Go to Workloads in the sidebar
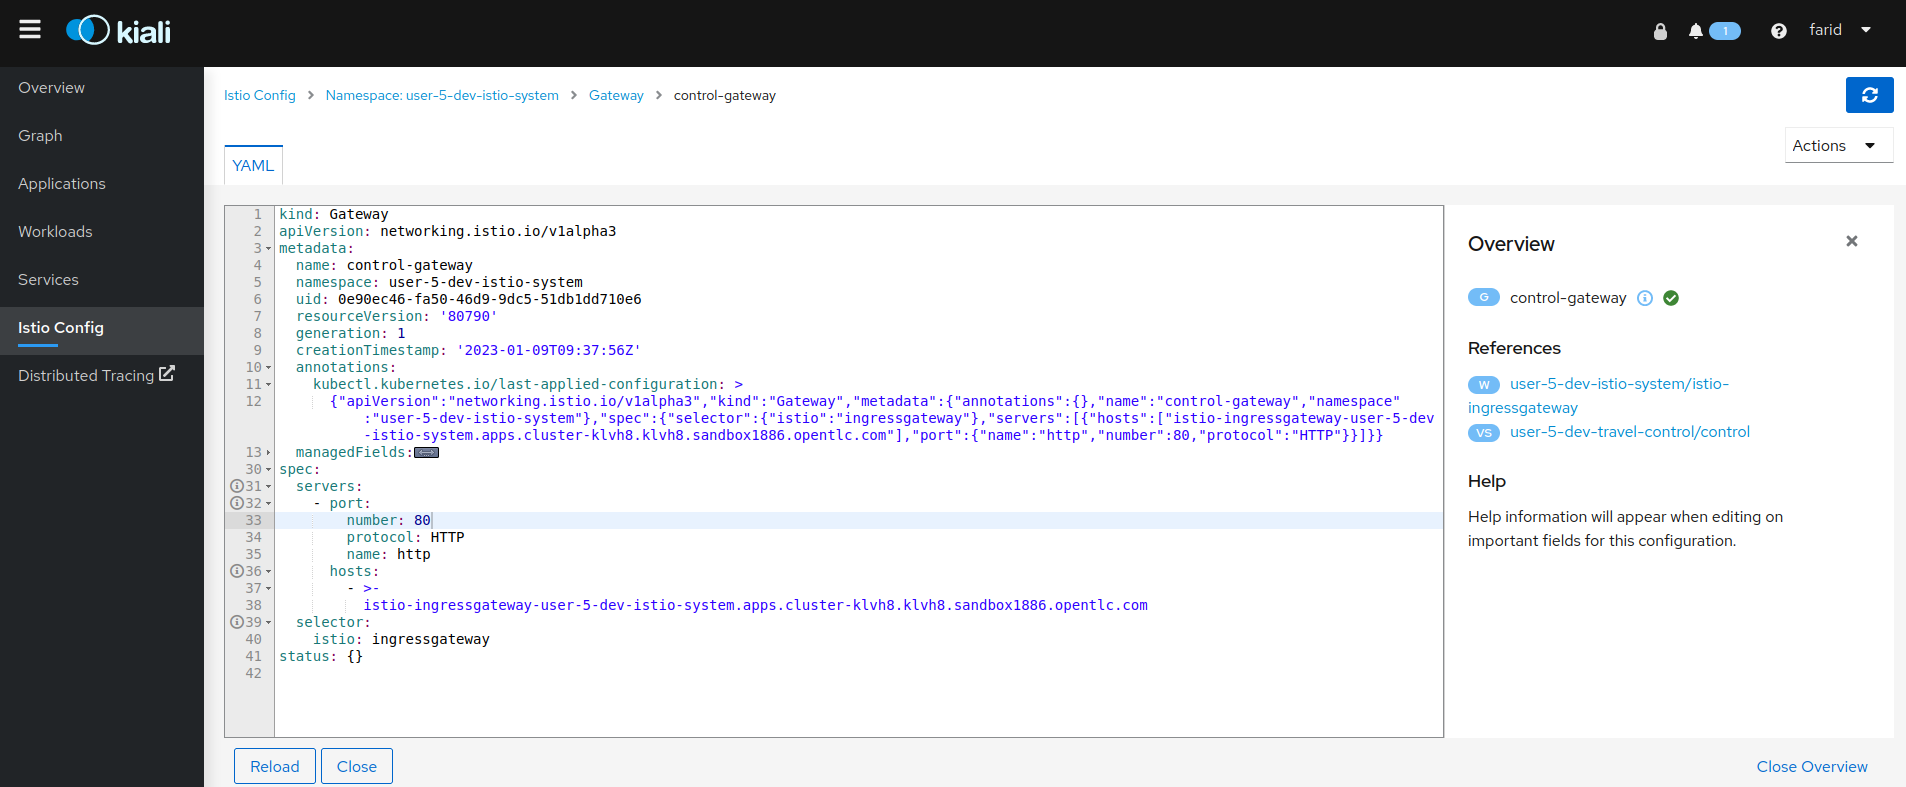 55,232
